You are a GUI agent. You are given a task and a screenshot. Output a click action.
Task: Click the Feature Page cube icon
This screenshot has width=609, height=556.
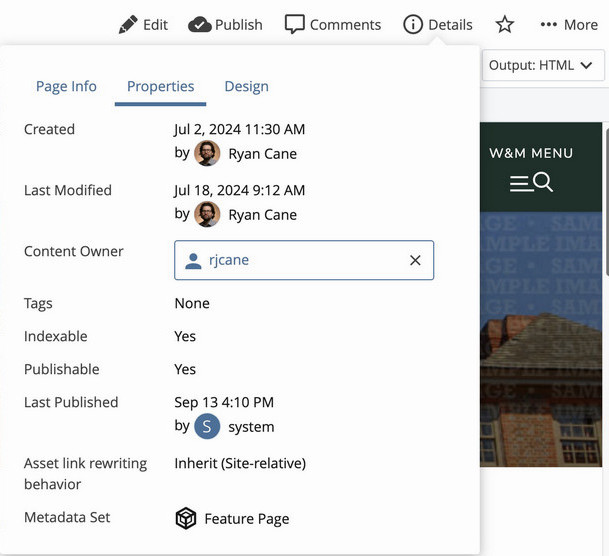coord(186,518)
